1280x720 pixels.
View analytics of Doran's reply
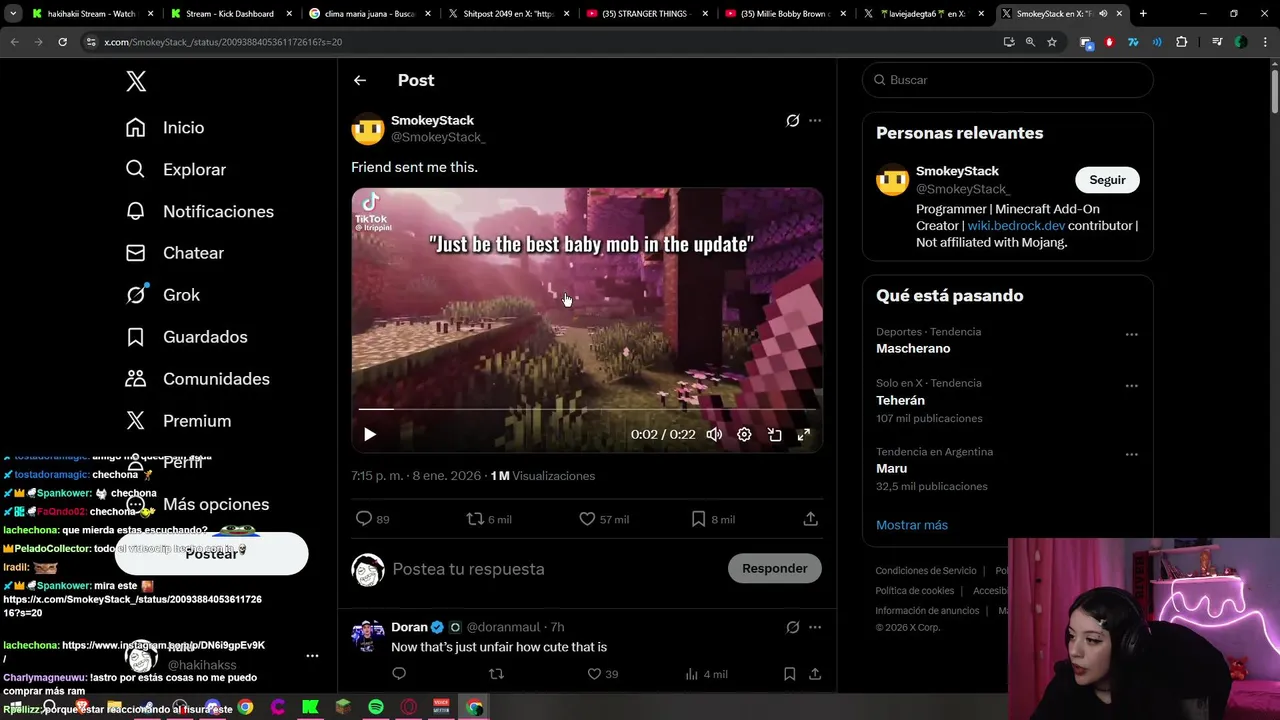tap(706, 674)
